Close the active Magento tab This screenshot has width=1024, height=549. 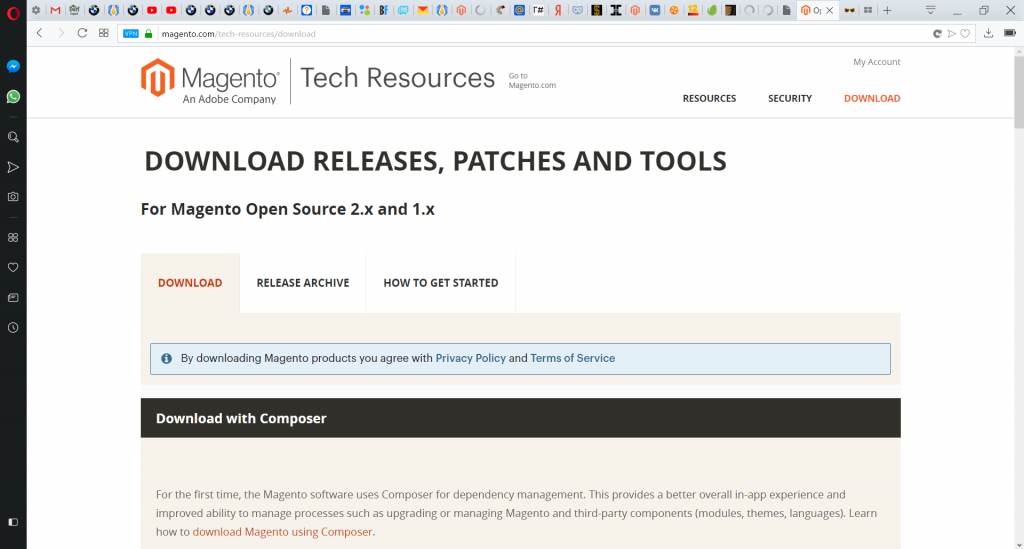point(829,10)
